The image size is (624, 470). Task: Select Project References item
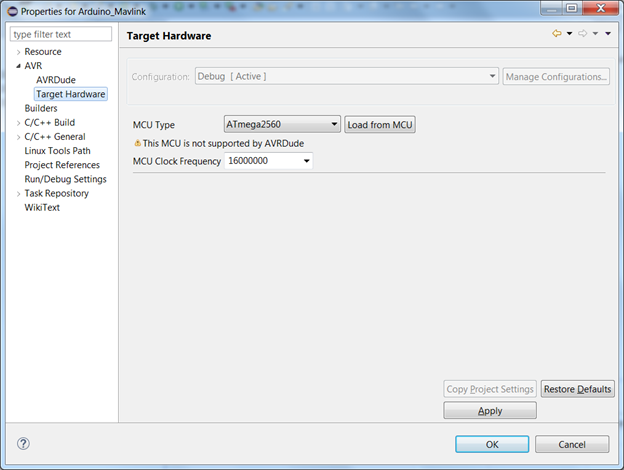click(x=62, y=165)
